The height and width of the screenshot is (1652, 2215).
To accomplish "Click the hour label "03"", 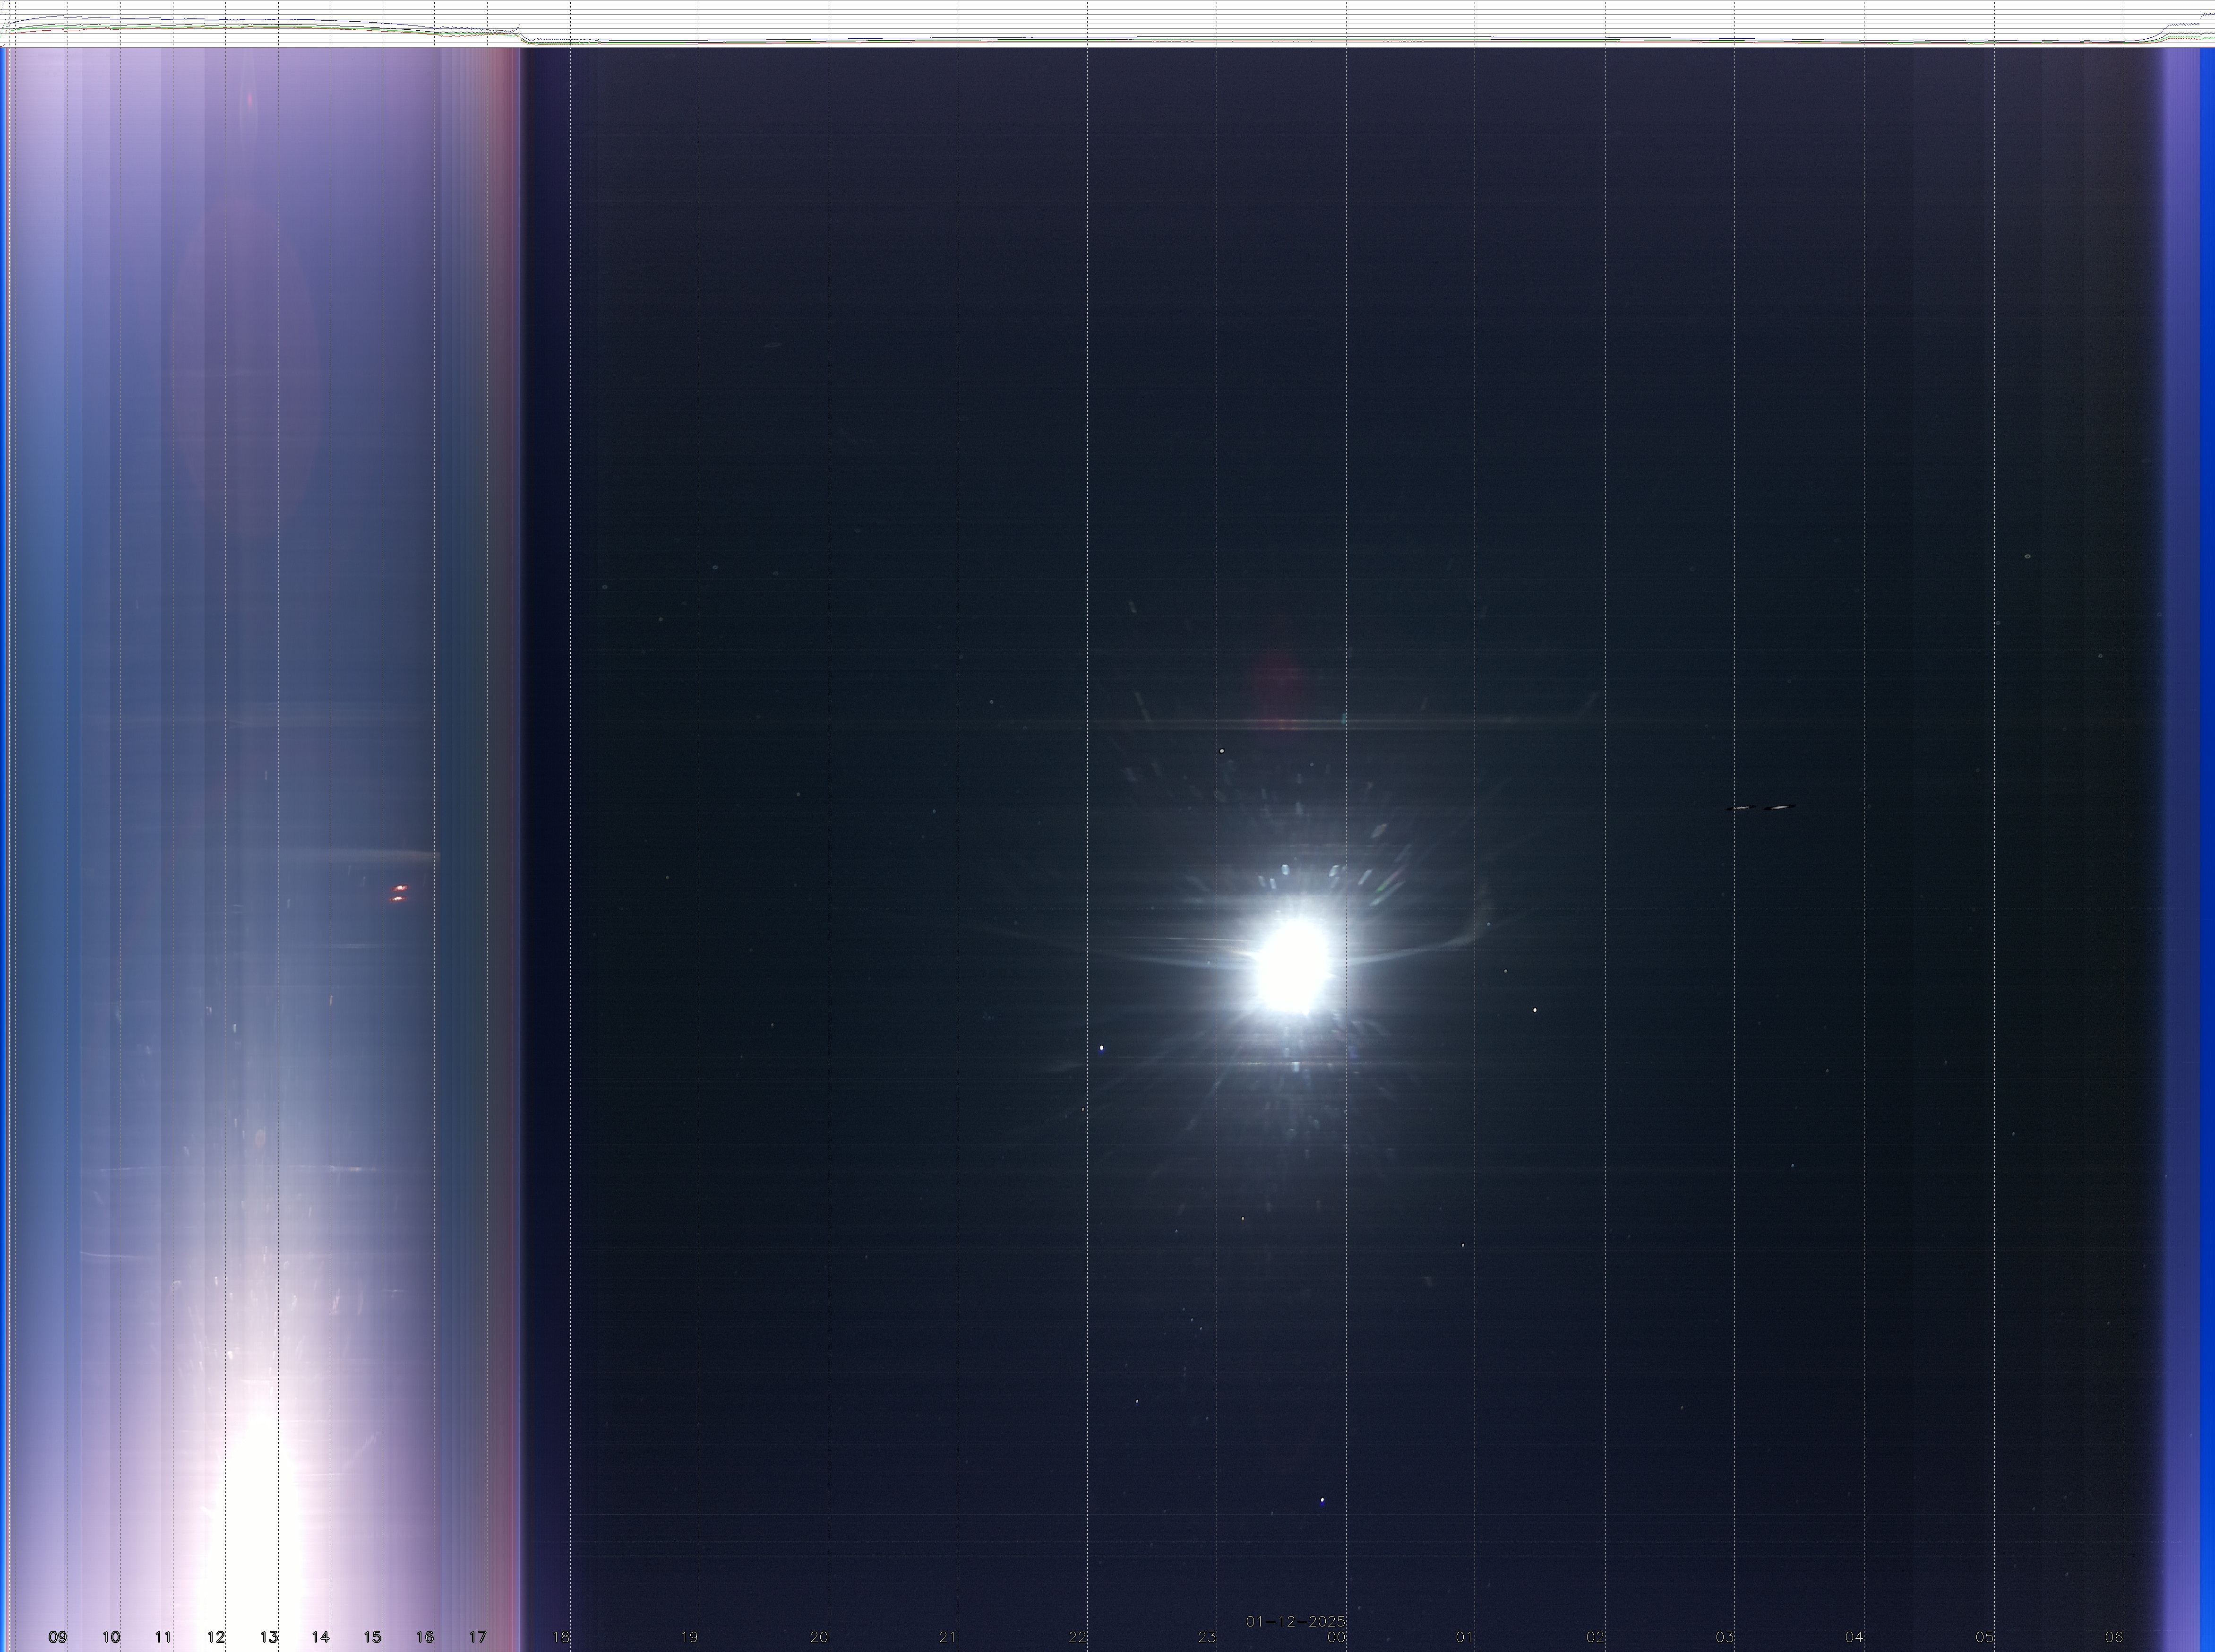I will tap(1724, 1637).
